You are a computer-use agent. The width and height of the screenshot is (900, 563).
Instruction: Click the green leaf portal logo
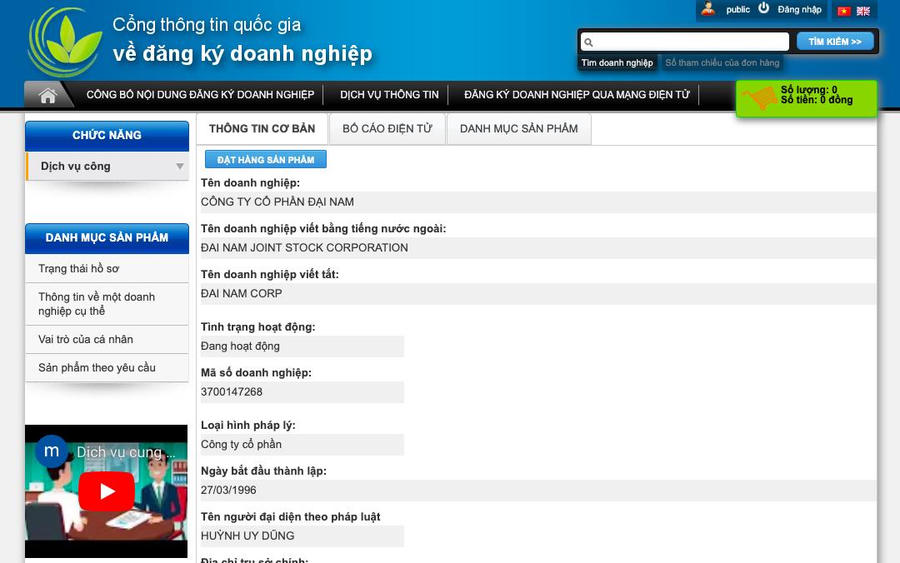point(65,41)
